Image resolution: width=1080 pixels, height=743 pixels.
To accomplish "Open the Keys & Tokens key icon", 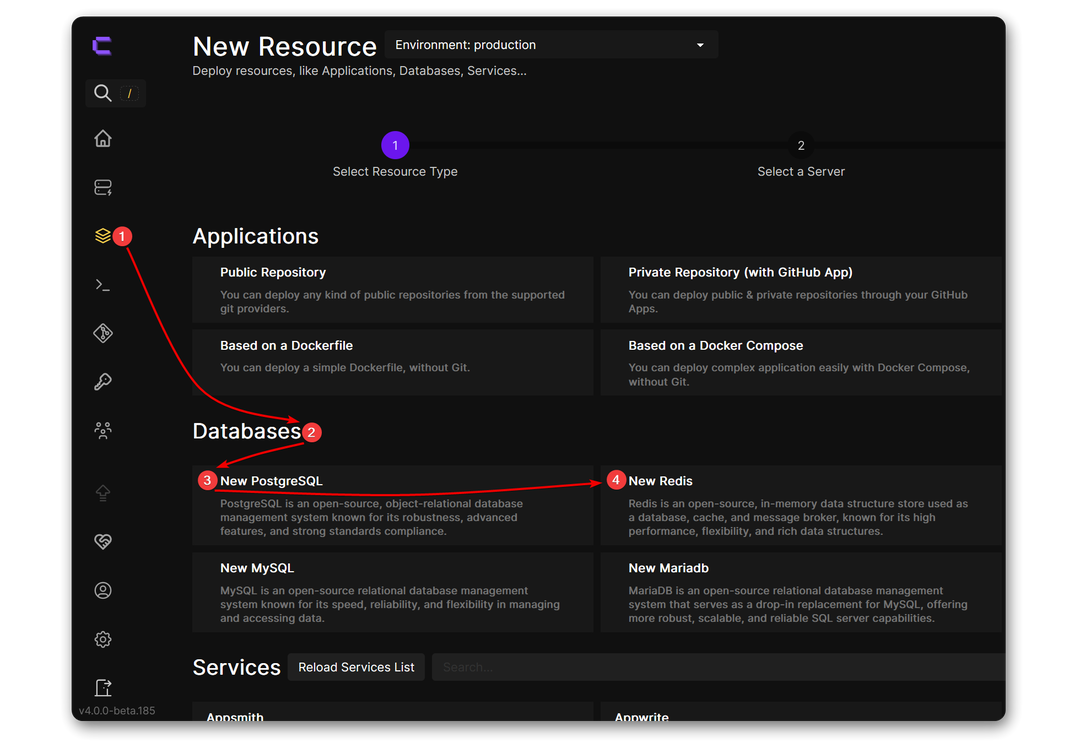I will pos(103,382).
